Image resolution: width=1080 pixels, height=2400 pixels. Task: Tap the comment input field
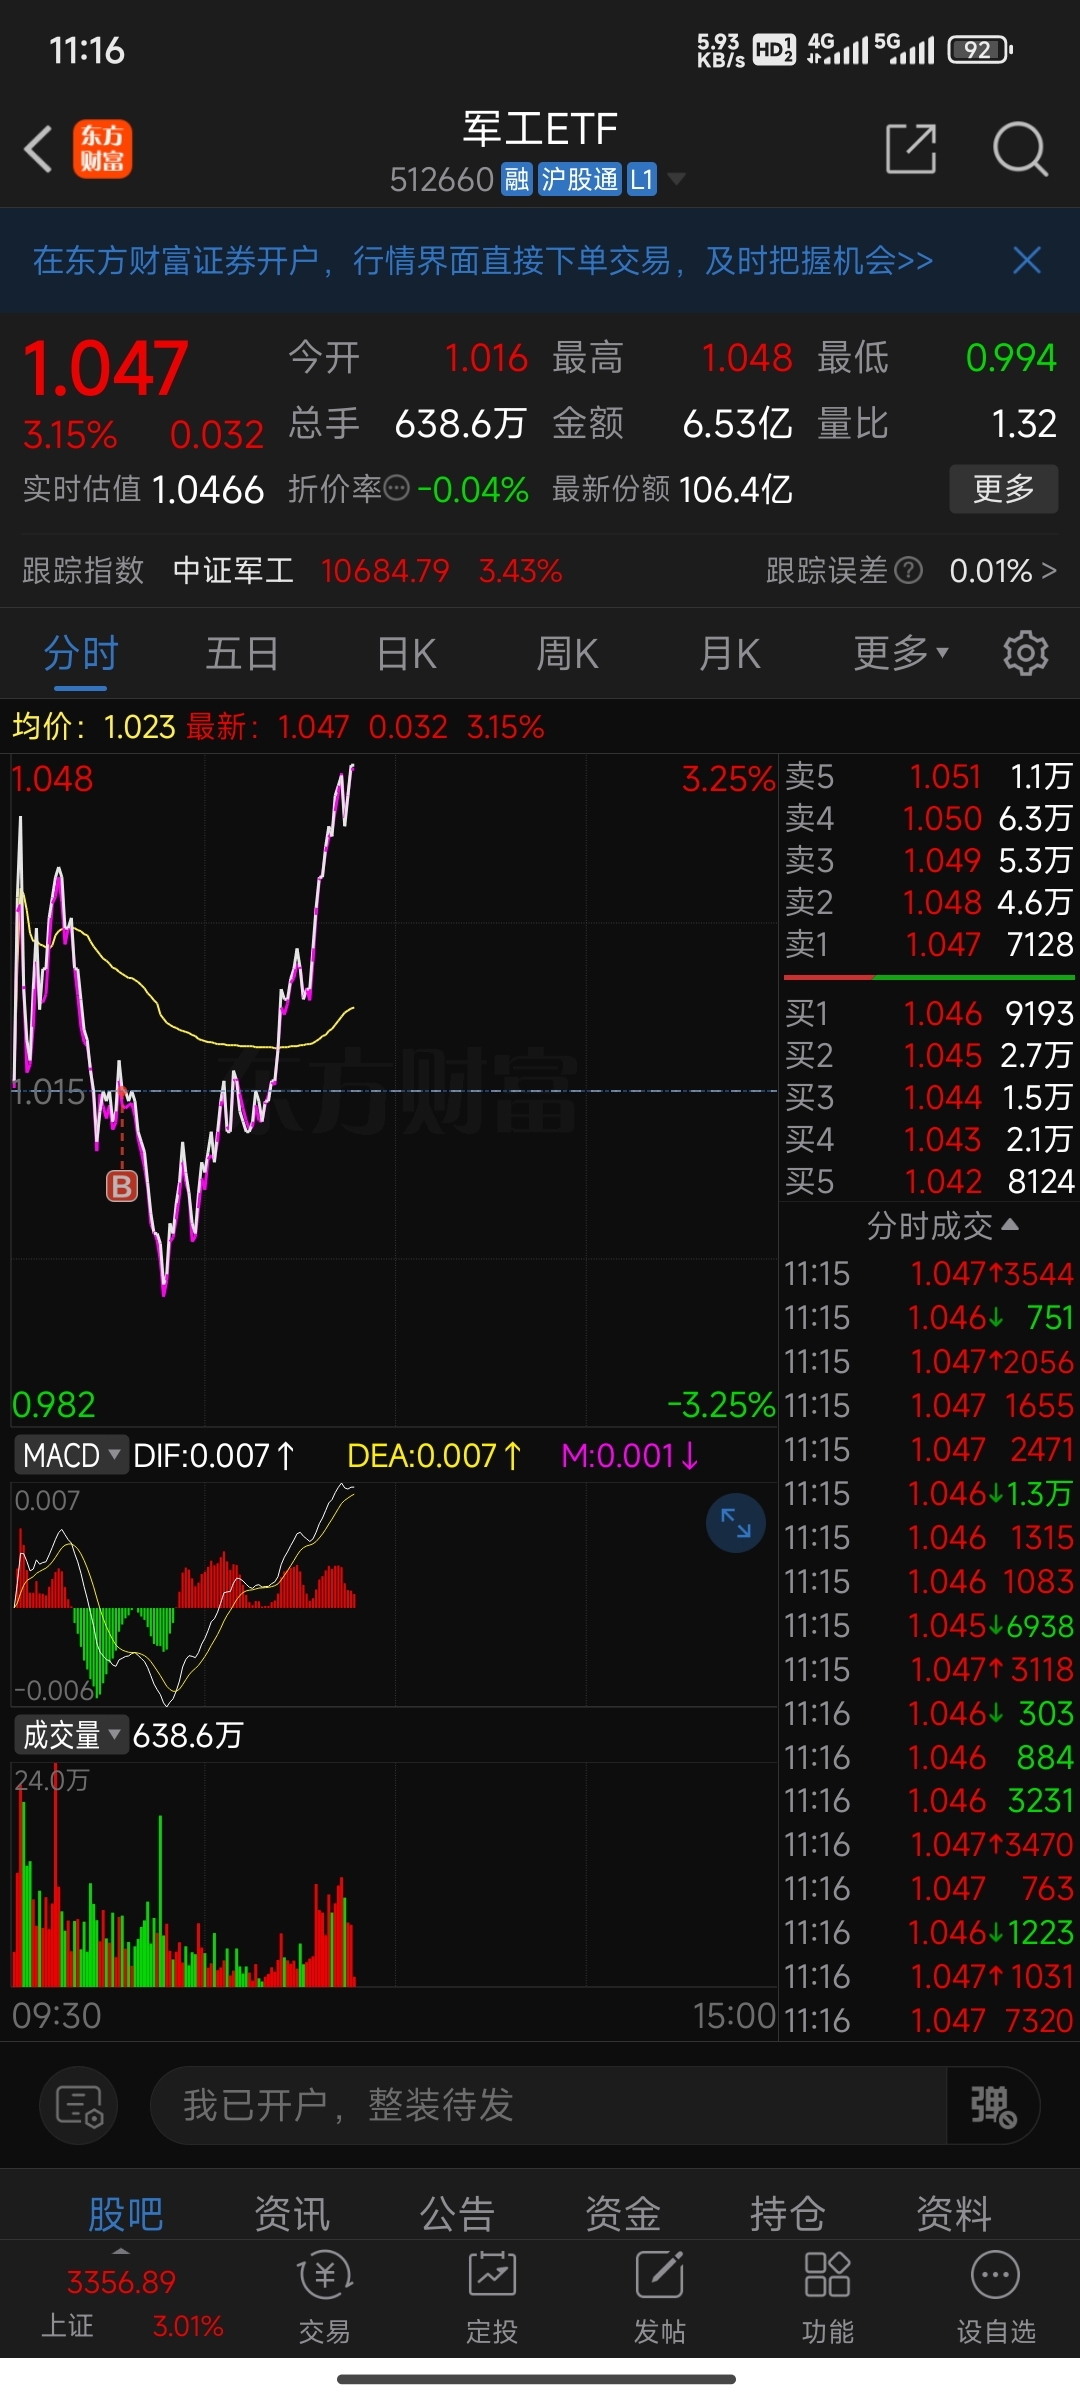548,2105
